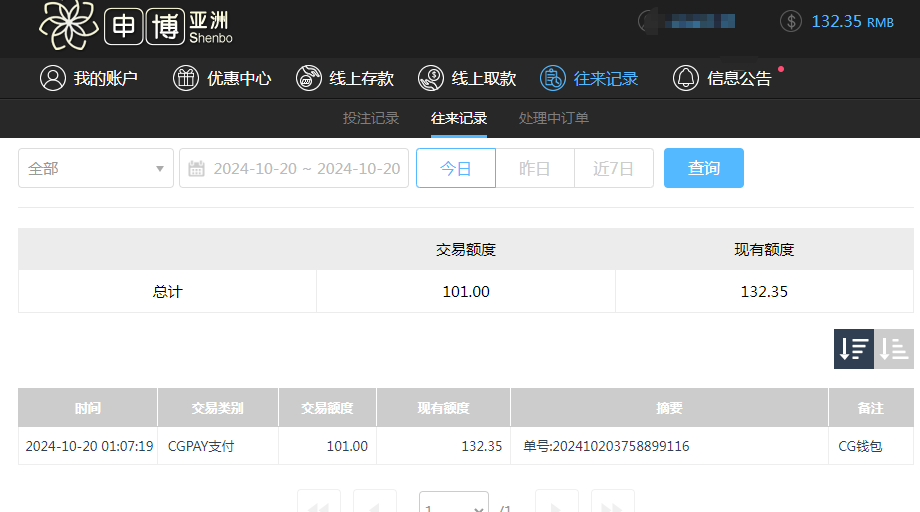Viewport: 920px width, 512px height.
Task: Select the 今日 date filter
Action: (456, 168)
